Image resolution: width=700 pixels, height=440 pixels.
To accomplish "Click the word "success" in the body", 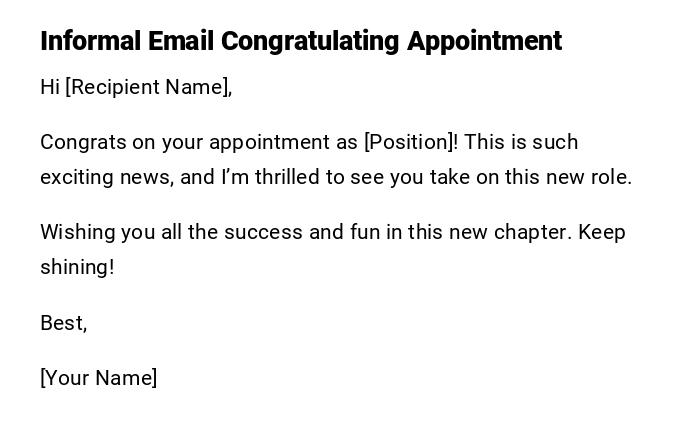I will [263, 232].
